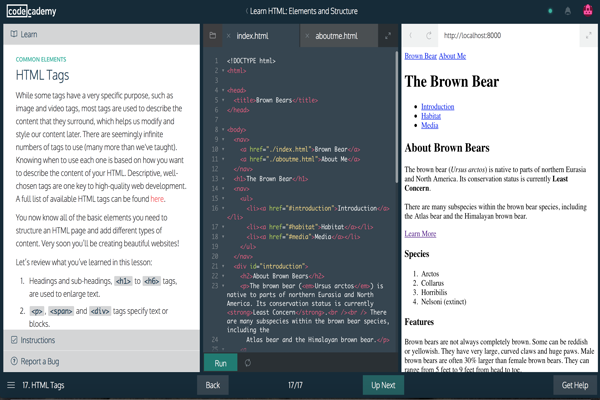Viewport: 600px width, 400px height.
Task: Click the COMMON ELEMENTS category label
Action: [41, 59]
